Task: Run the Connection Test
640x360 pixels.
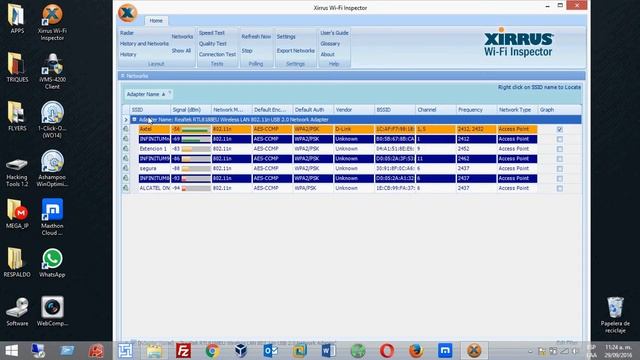Action: coord(218,54)
